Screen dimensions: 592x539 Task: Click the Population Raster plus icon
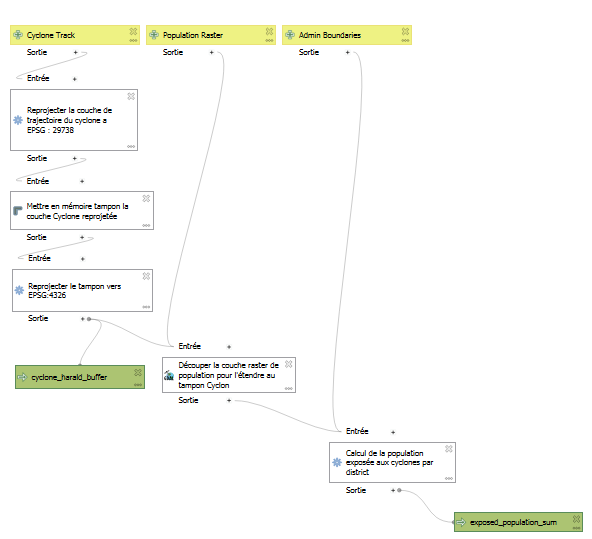pyautogui.click(x=154, y=35)
